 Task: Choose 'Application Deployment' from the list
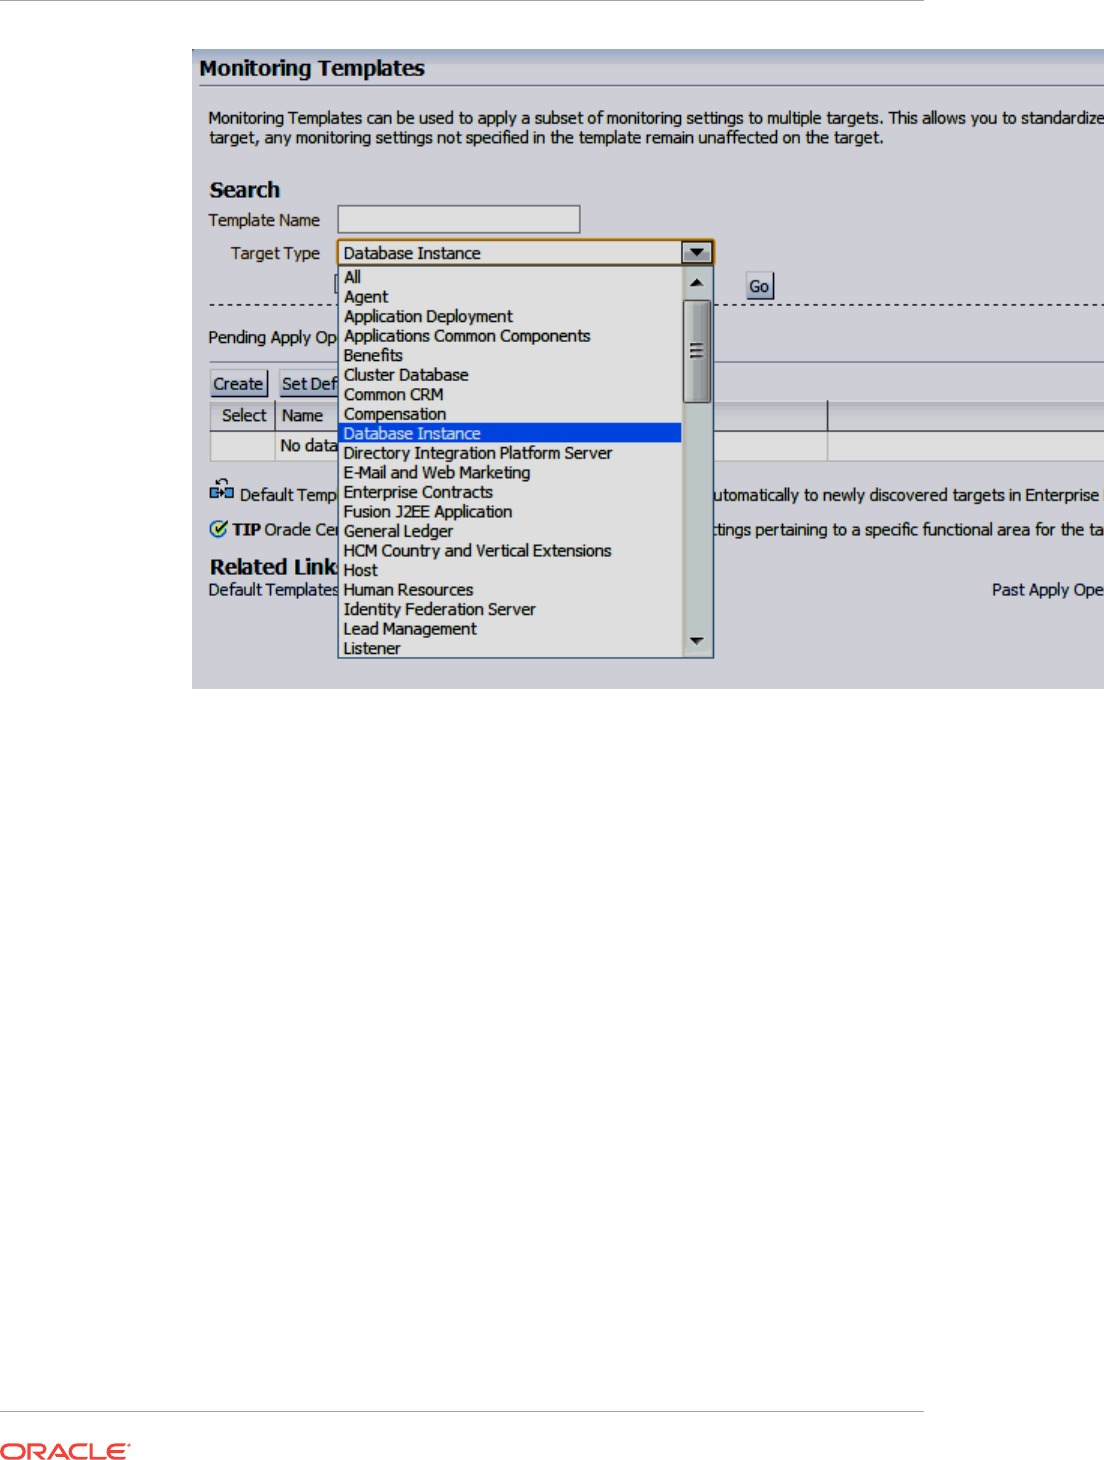tap(511, 316)
